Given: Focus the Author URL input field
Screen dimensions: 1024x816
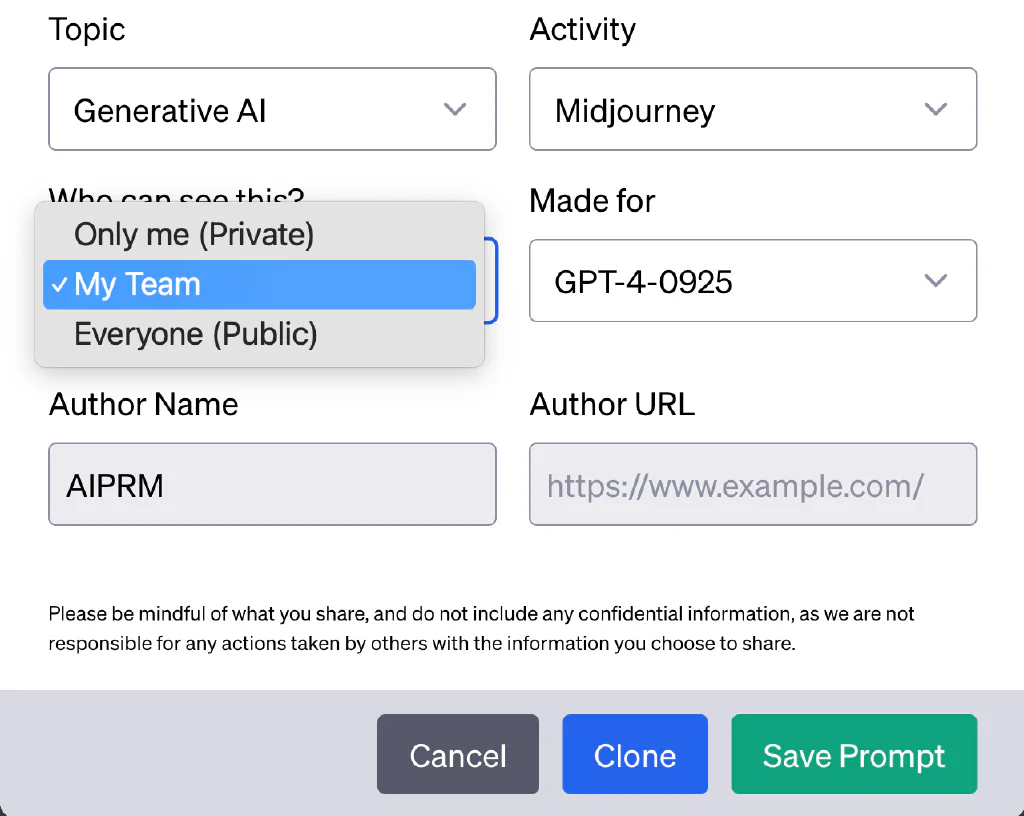Looking at the screenshot, I should coord(752,485).
